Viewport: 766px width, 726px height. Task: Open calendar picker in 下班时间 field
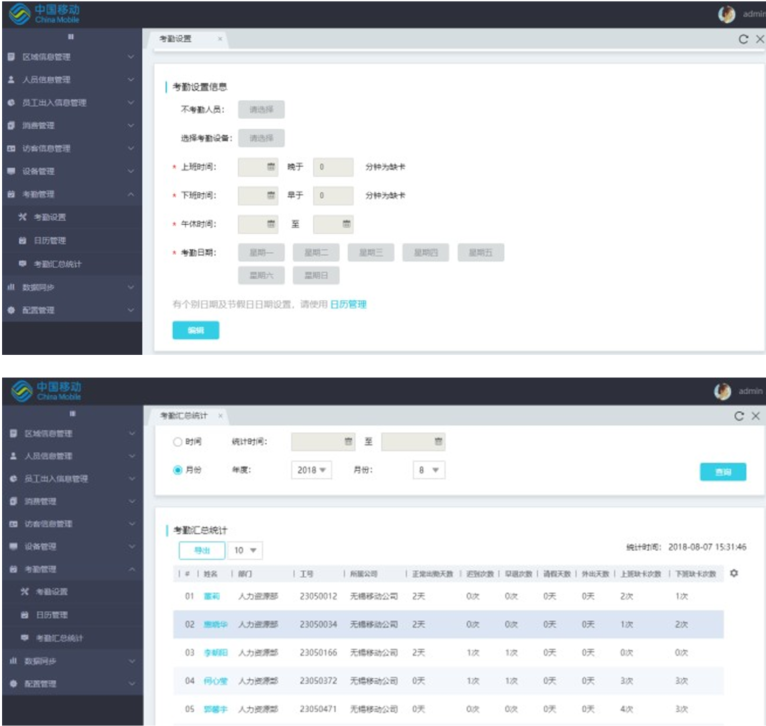(x=271, y=195)
